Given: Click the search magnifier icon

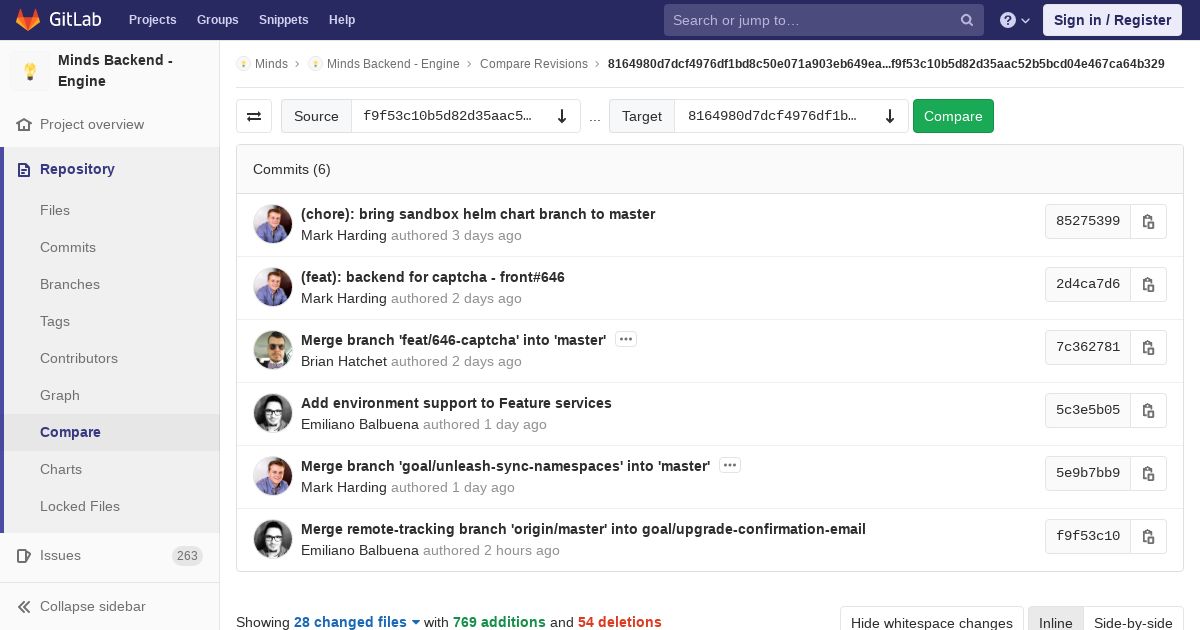Looking at the screenshot, I should click(967, 20).
